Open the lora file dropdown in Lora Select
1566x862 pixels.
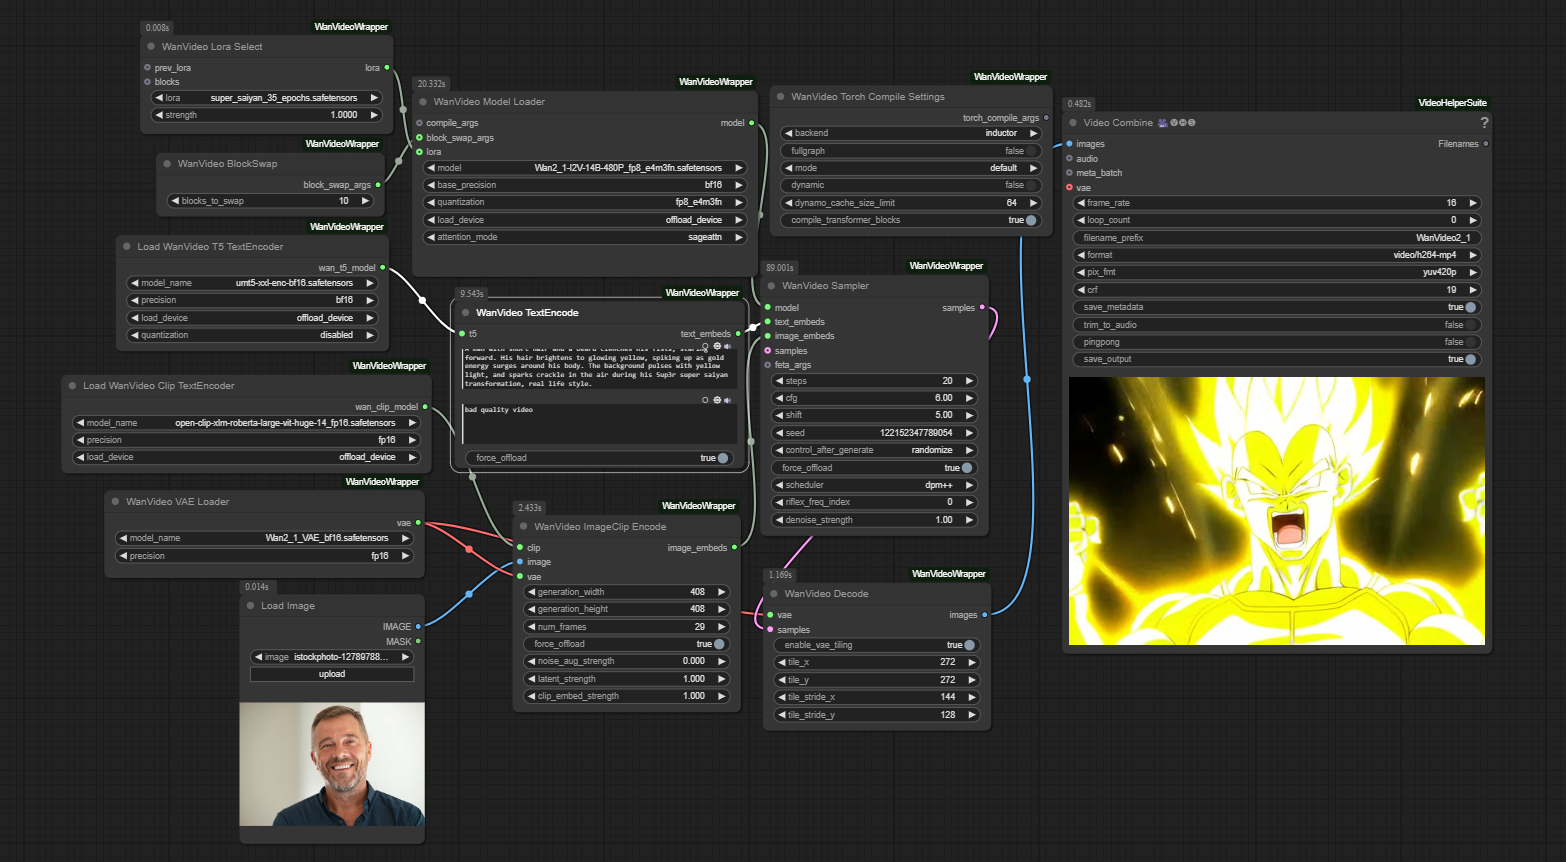[267, 98]
